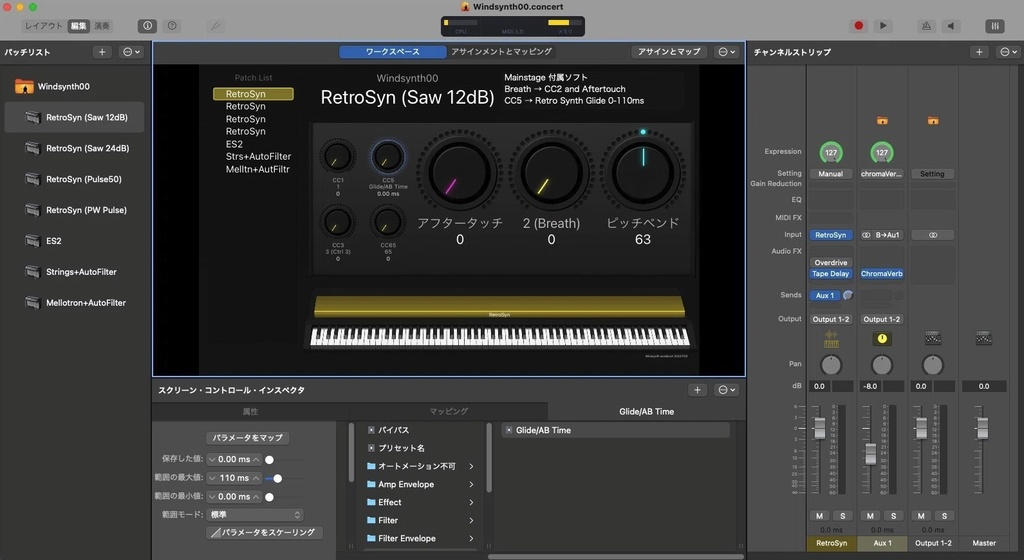
Task: Select the Windsynth00 concert folder icon
Action: 24,86
